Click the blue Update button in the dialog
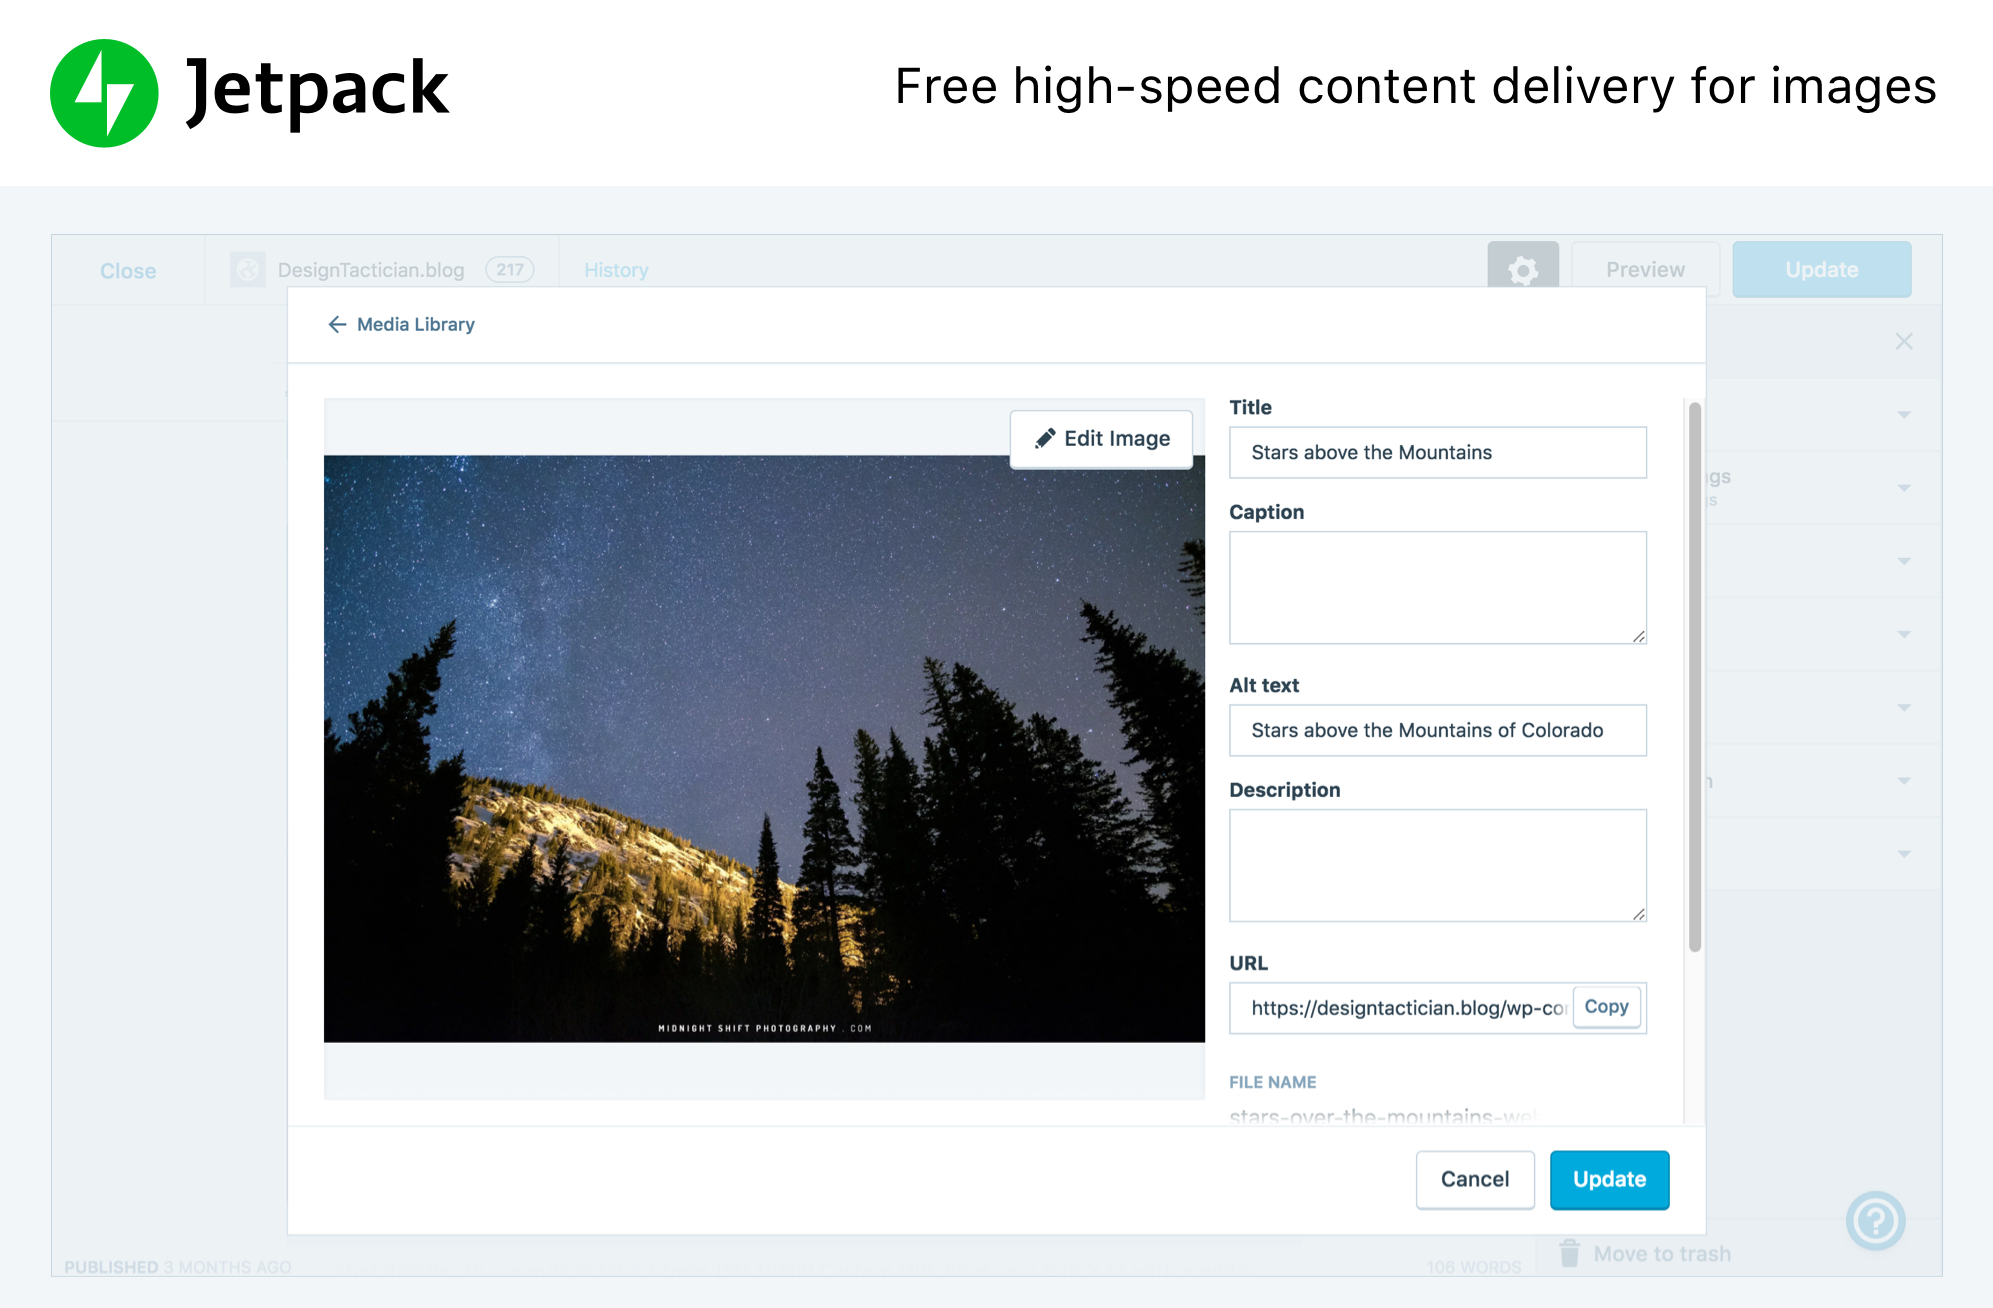 1609,1179
